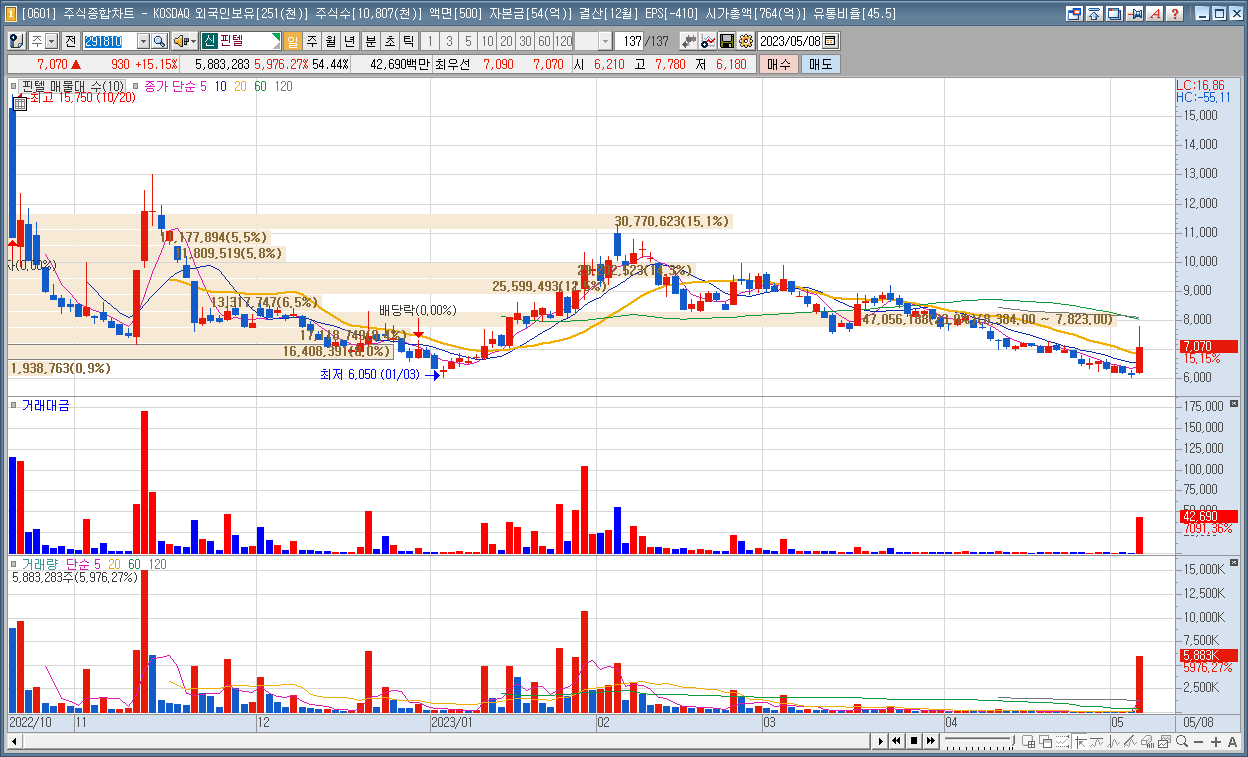Switch to yearly chart period 년
Viewport: 1248px width, 757px height.
pos(349,41)
